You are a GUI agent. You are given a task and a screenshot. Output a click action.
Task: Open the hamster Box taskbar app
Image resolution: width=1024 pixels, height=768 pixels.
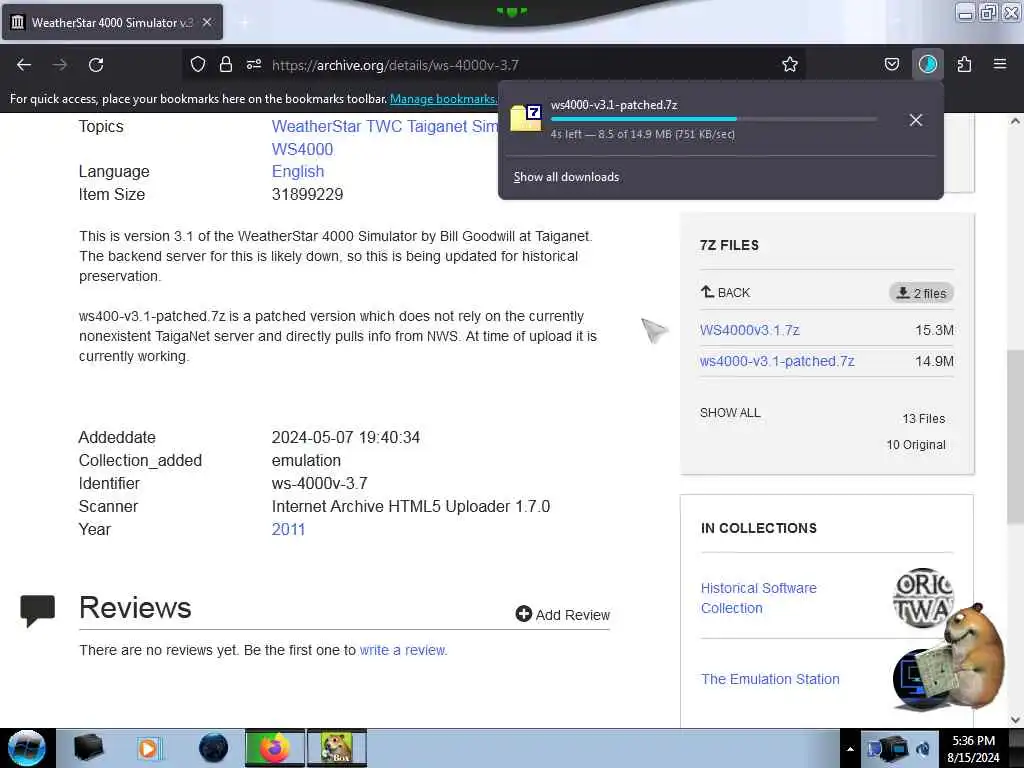[x=336, y=748]
